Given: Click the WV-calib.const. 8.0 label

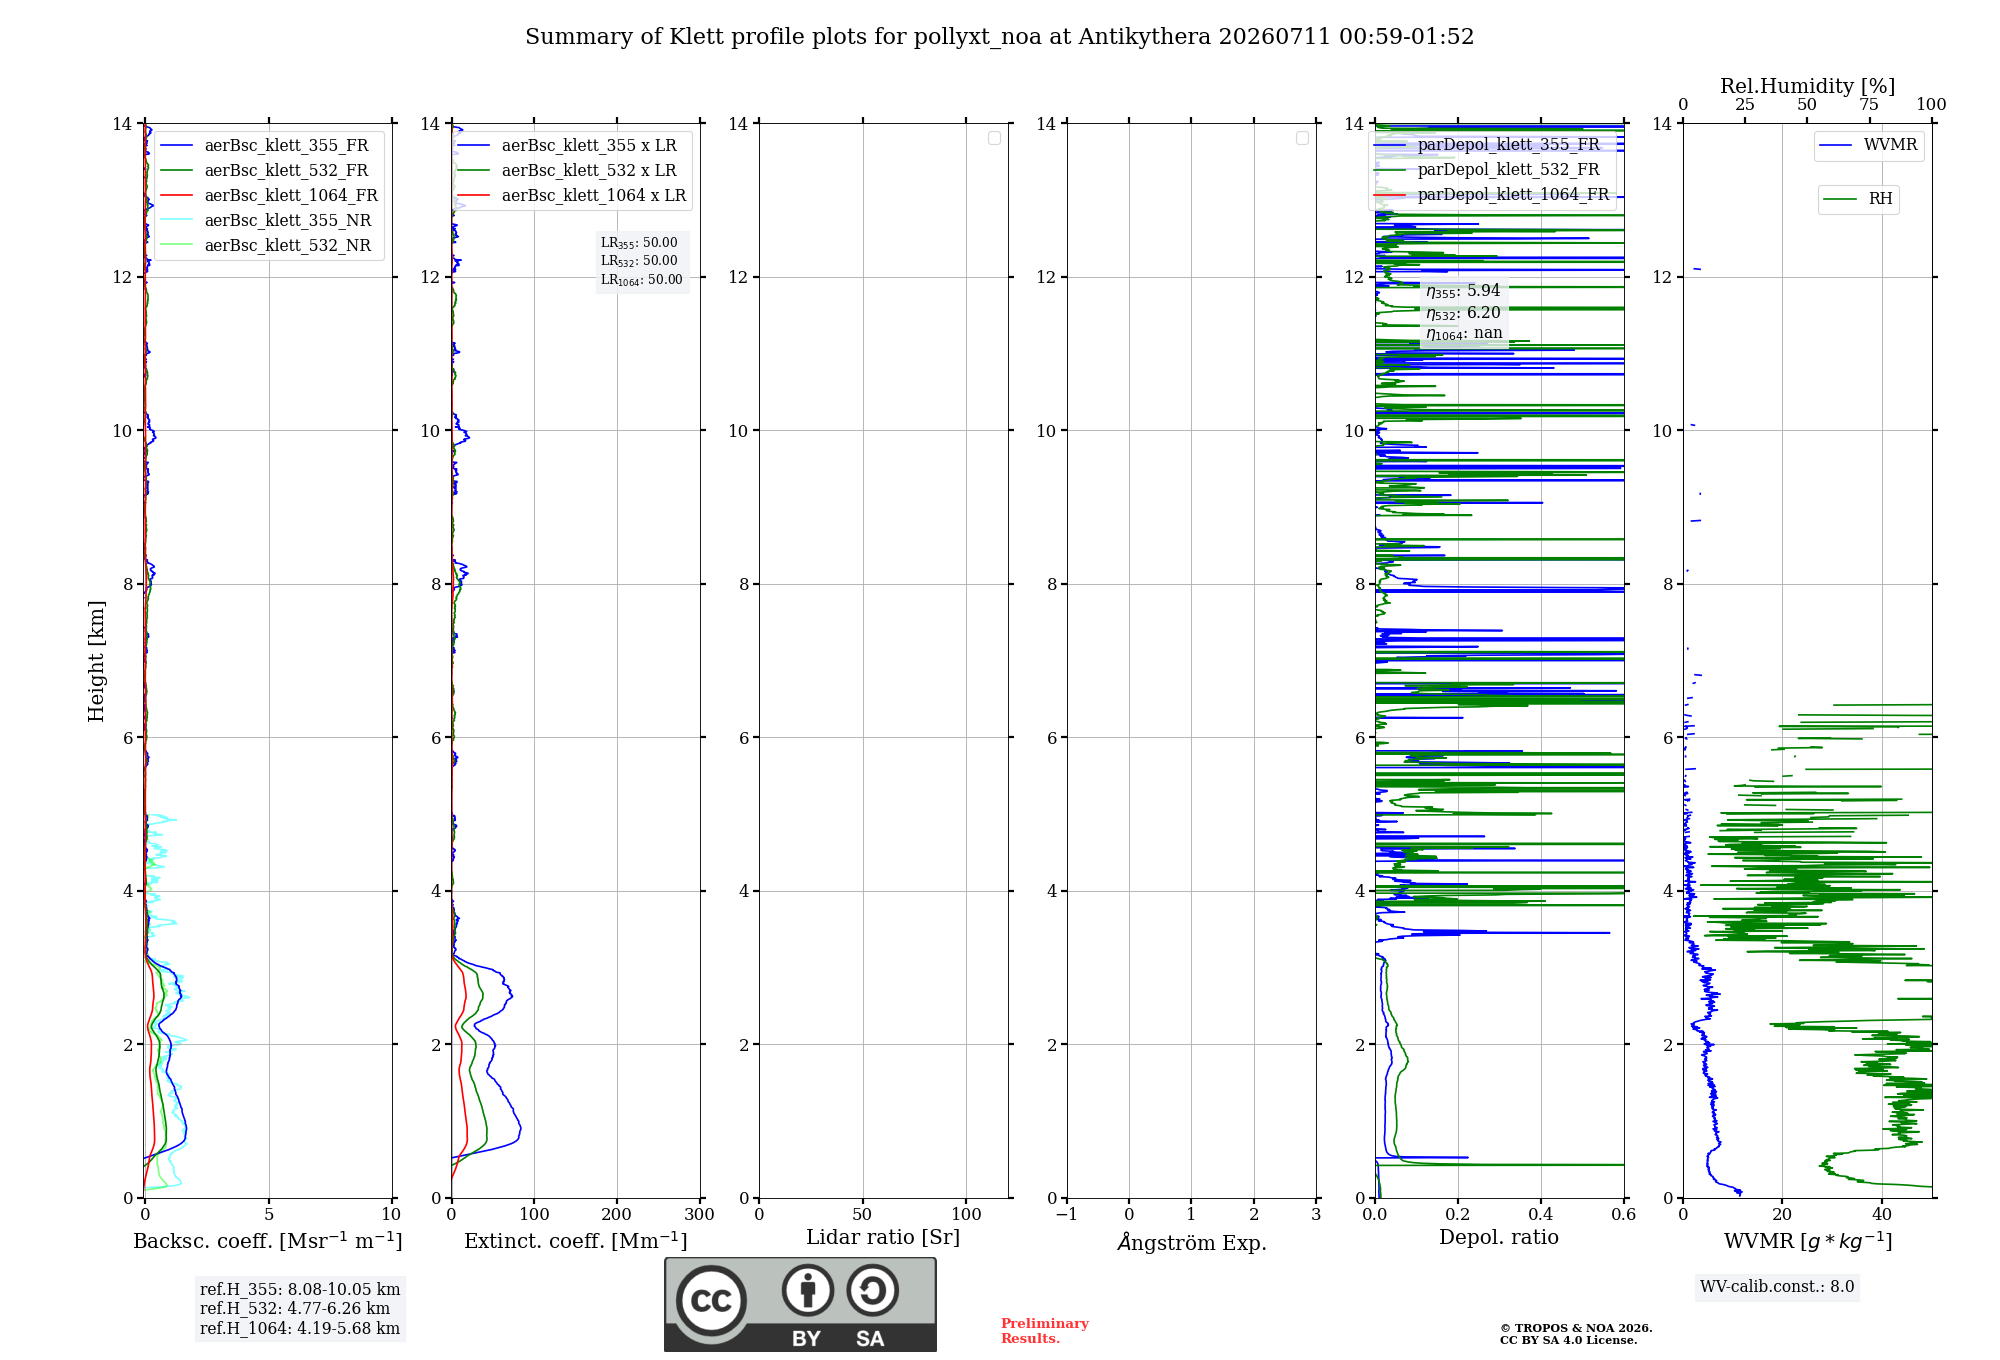Looking at the screenshot, I should (1777, 1287).
